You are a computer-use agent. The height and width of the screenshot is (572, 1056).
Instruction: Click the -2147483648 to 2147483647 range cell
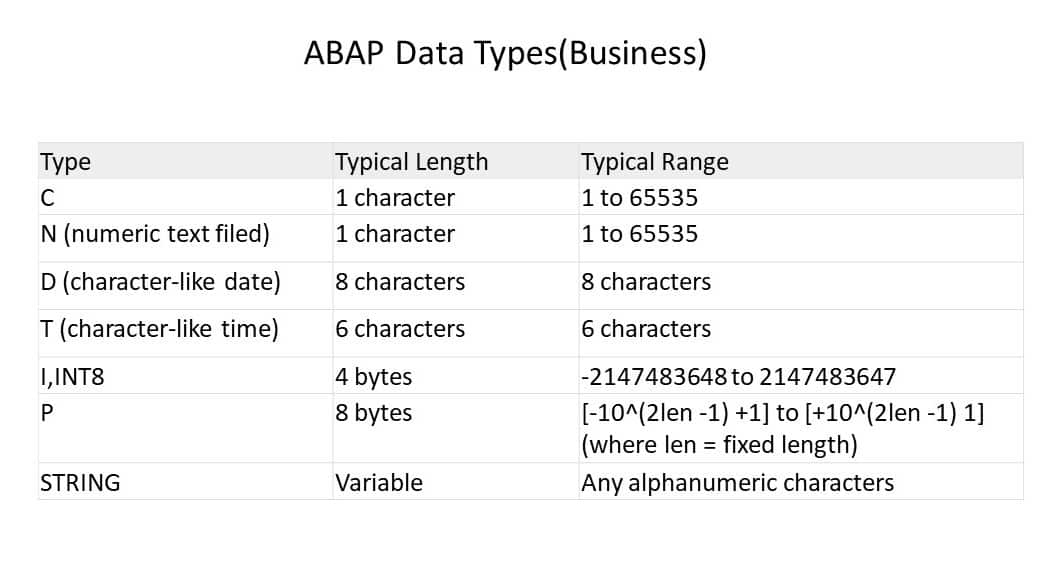point(738,377)
